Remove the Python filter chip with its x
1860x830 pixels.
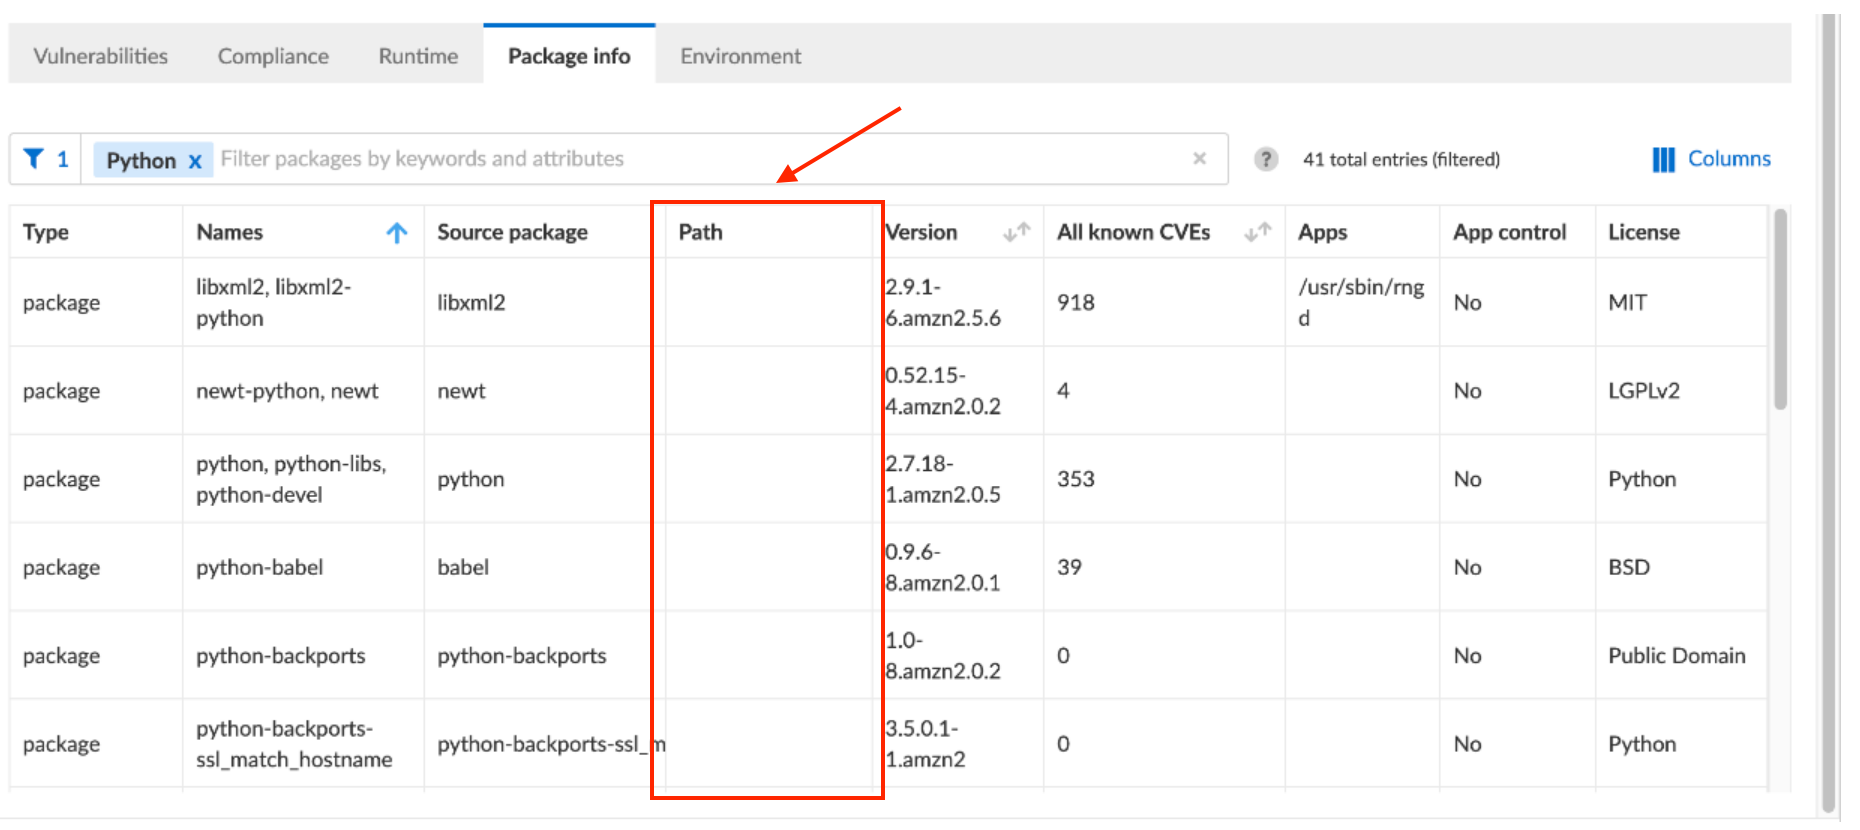194,160
